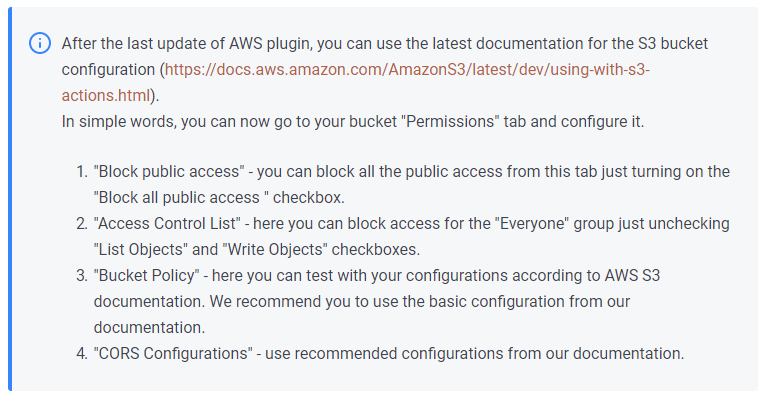Click the "Block public access" list item heading
The height and width of the screenshot is (401, 765).
pos(169,172)
